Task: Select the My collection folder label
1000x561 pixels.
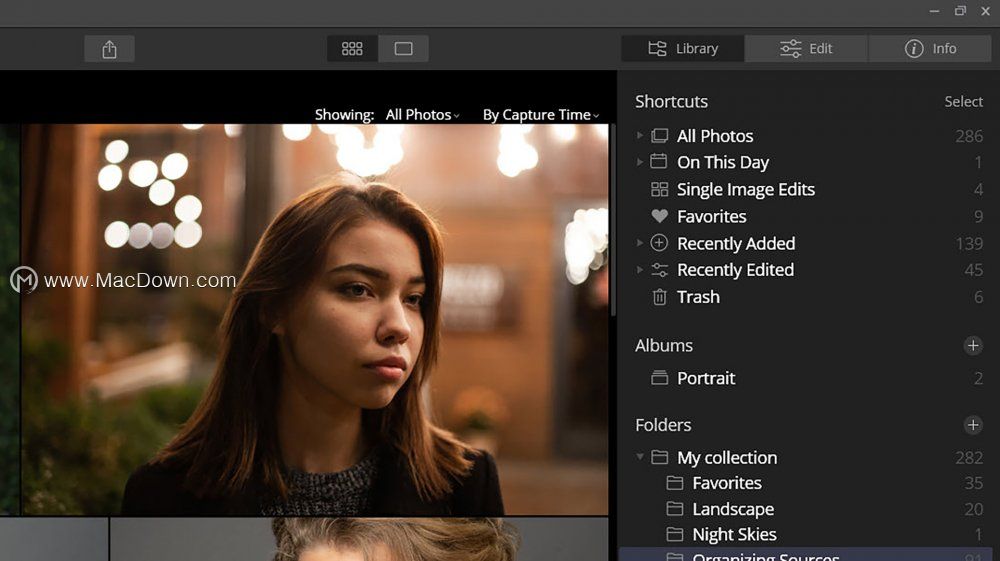Action: point(727,458)
